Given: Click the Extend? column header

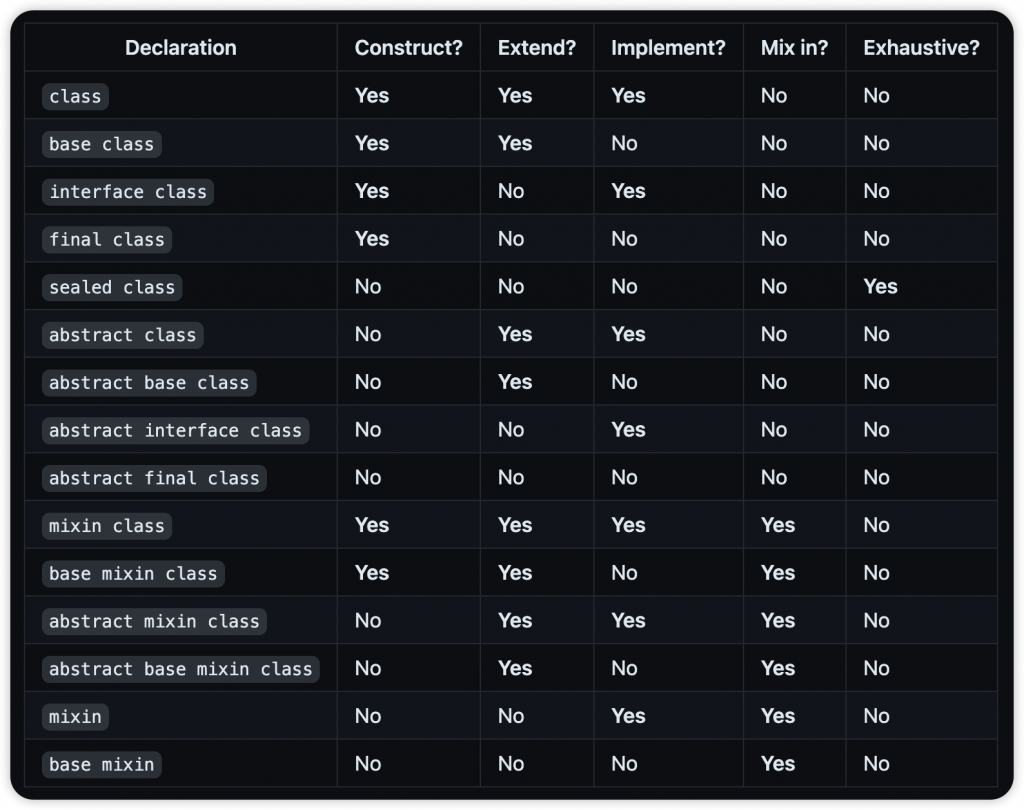Looking at the screenshot, I should [537, 48].
